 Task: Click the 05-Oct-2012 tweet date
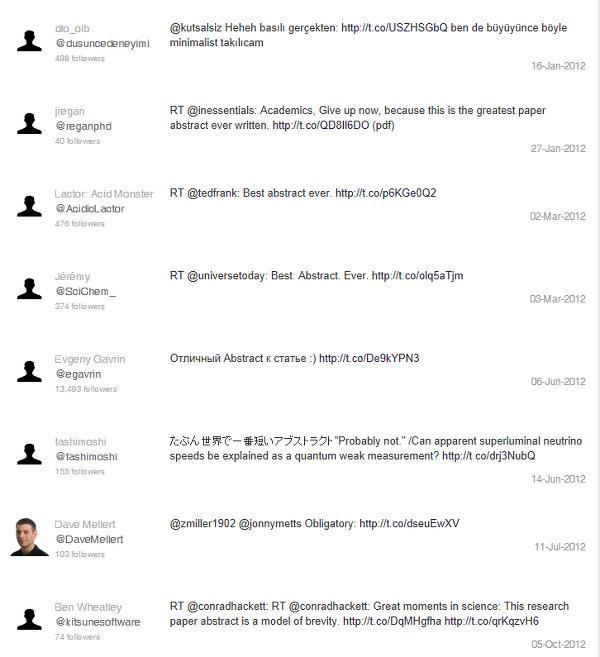point(558,644)
